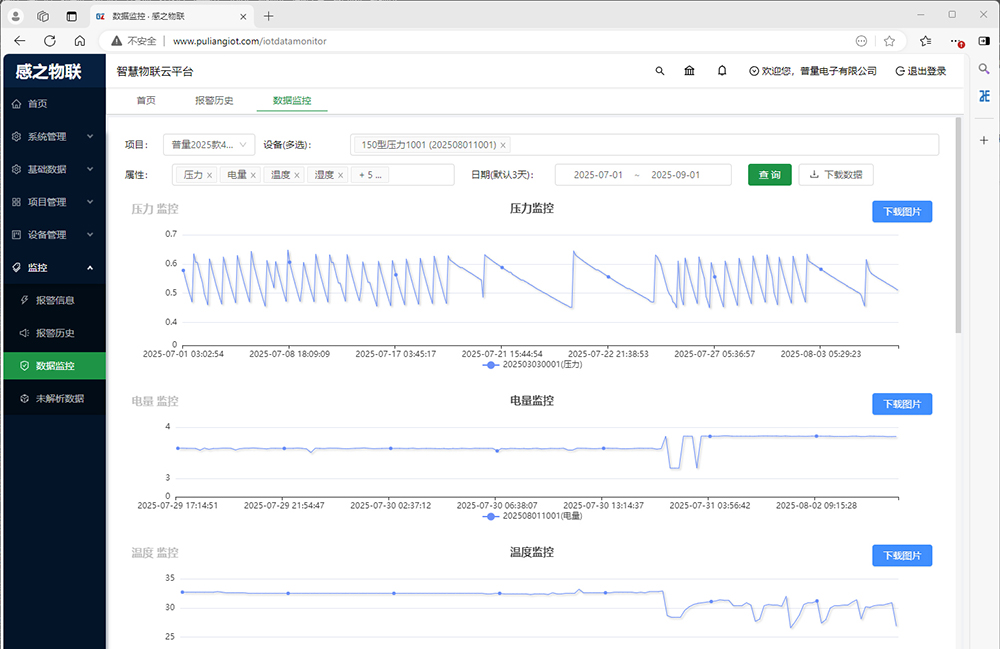Collapse the 监控 sidebar section
Image resolution: width=1000 pixels, height=649 pixels.
pyautogui.click(x=54, y=267)
